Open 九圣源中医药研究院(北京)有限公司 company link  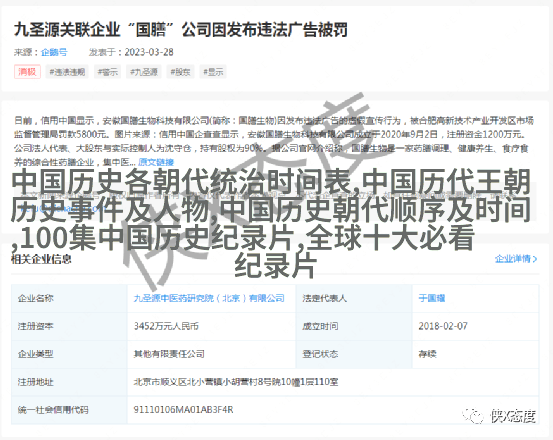[x=209, y=298]
